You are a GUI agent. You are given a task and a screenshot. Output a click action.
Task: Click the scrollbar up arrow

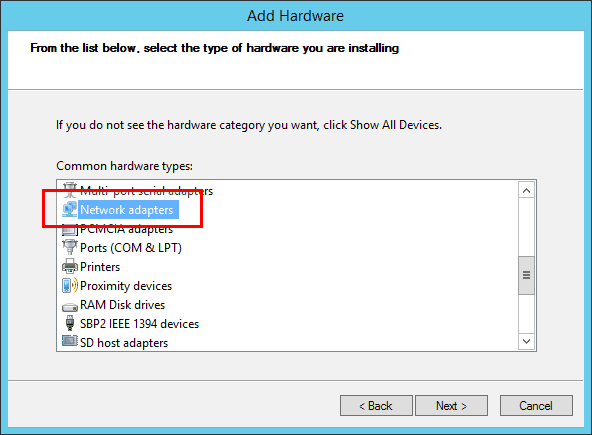pyautogui.click(x=526, y=191)
